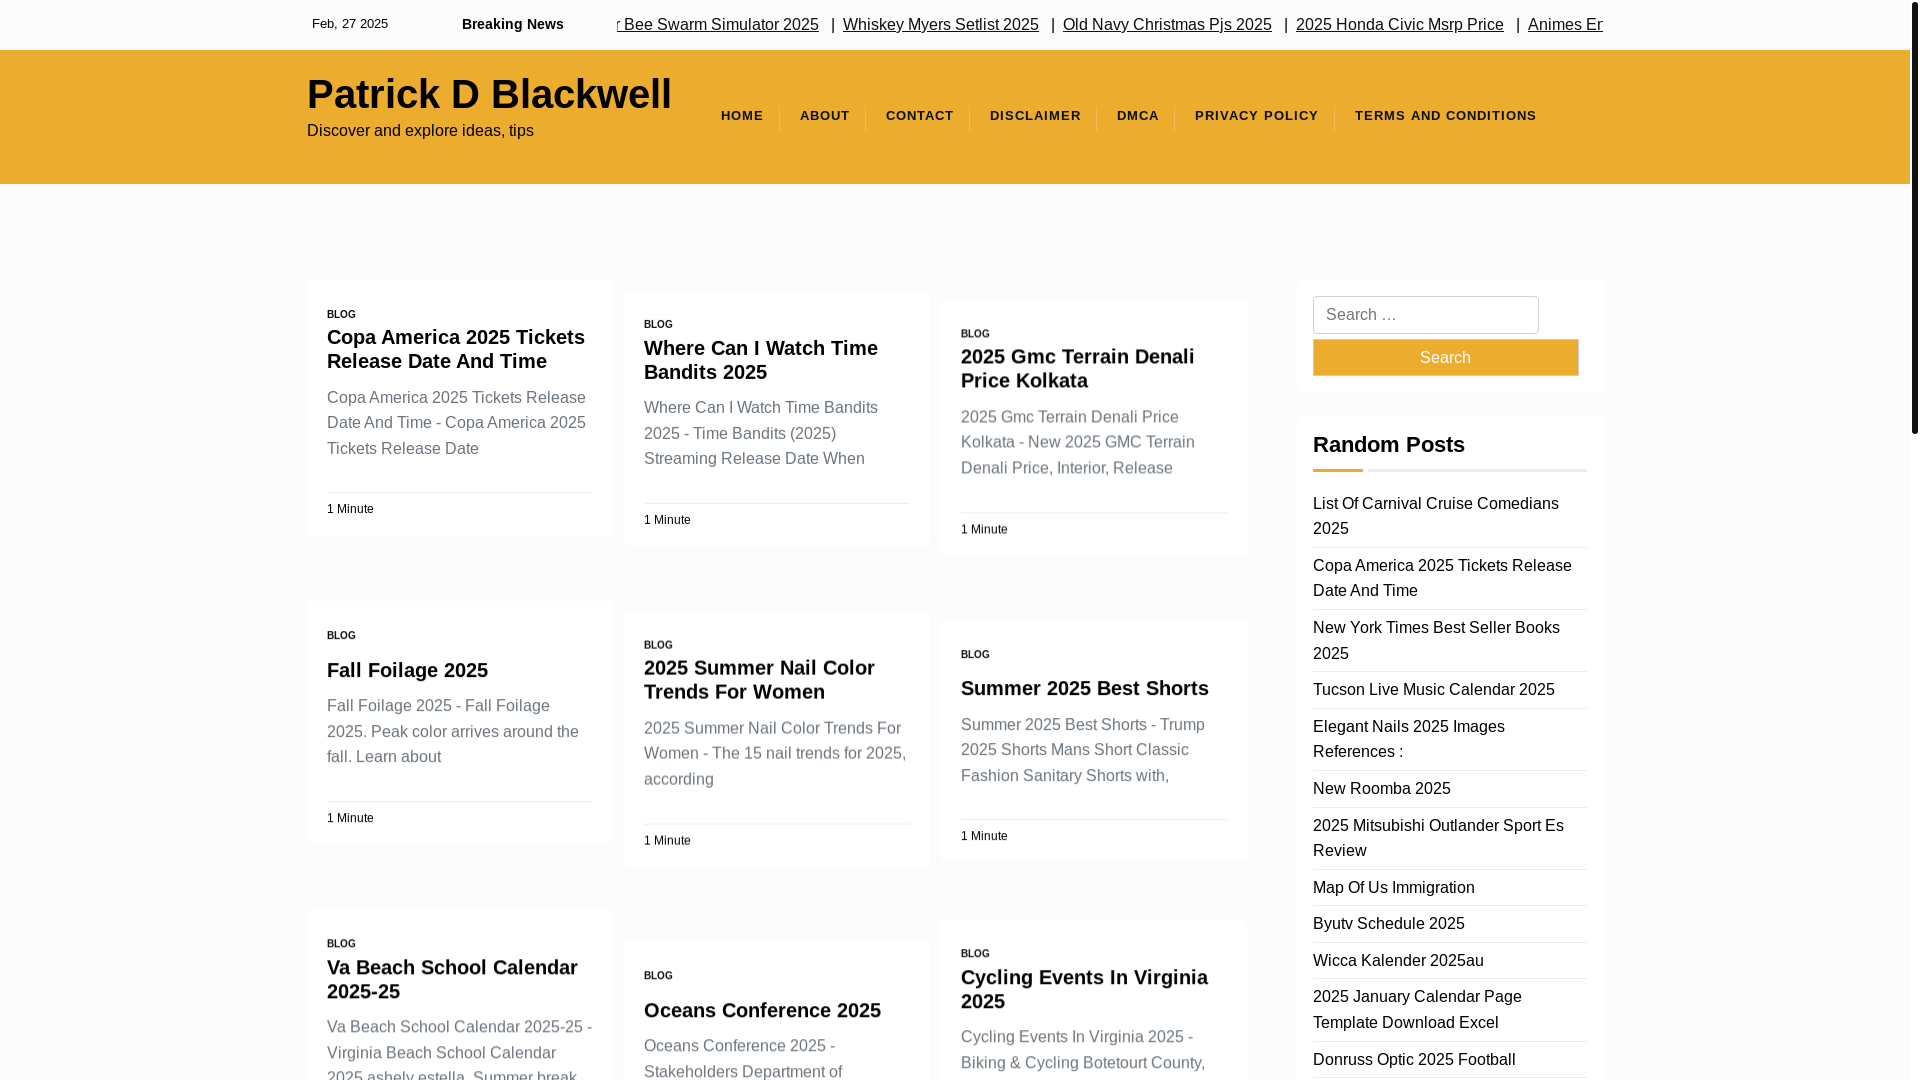Open the Disclaimer menu item

pyautogui.click(x=1035, y=116)
